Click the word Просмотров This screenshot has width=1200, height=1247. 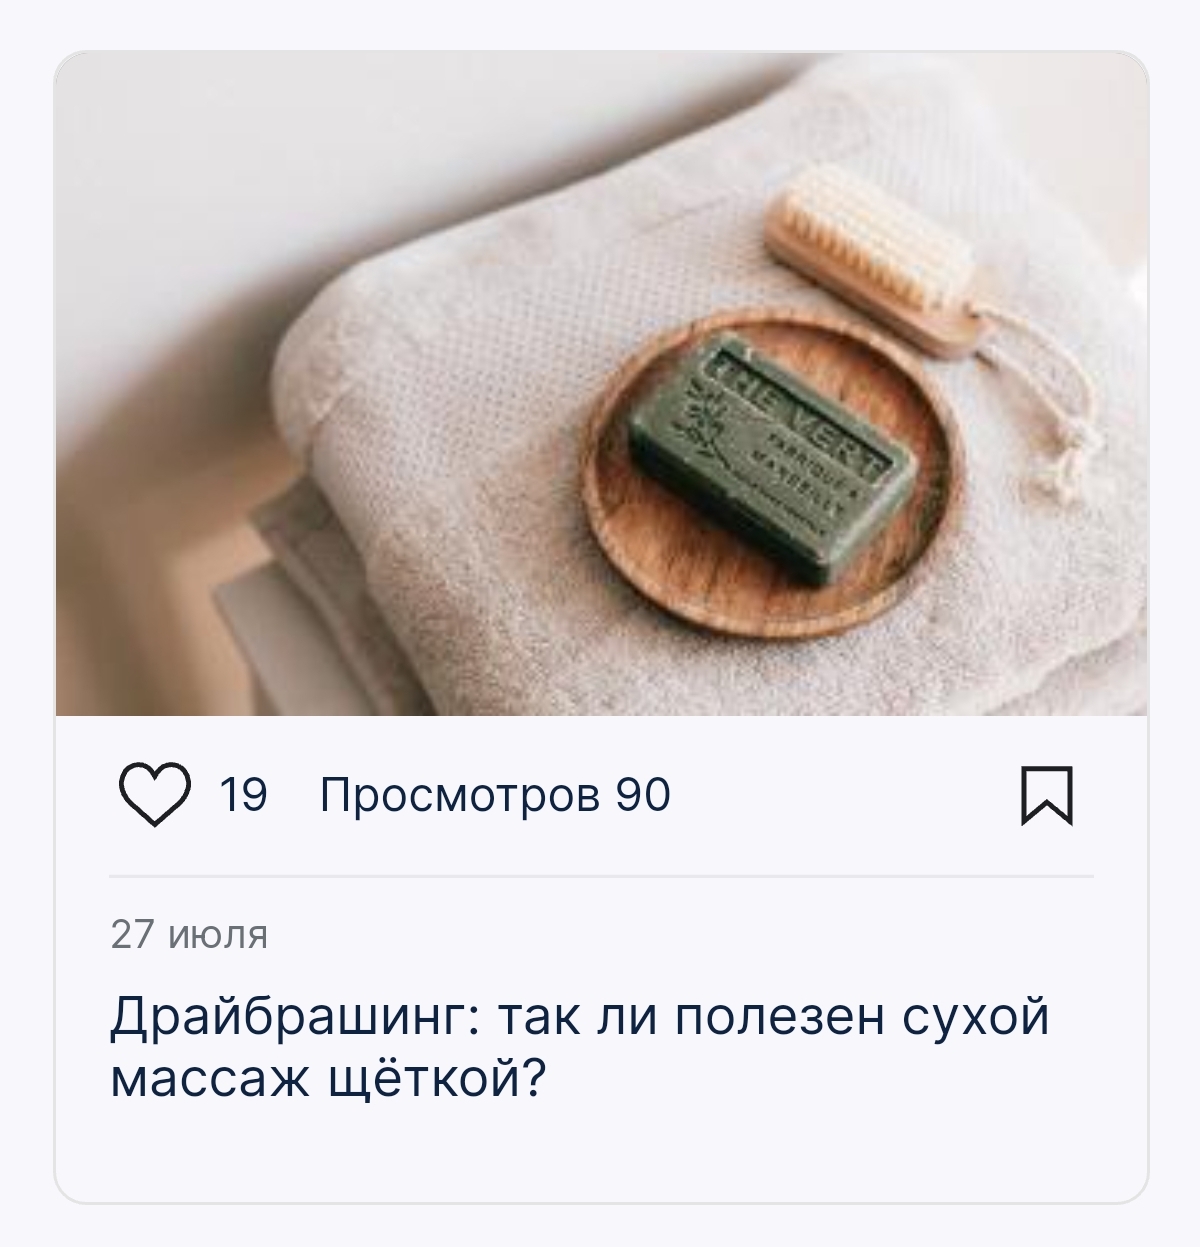click(460, 796)
